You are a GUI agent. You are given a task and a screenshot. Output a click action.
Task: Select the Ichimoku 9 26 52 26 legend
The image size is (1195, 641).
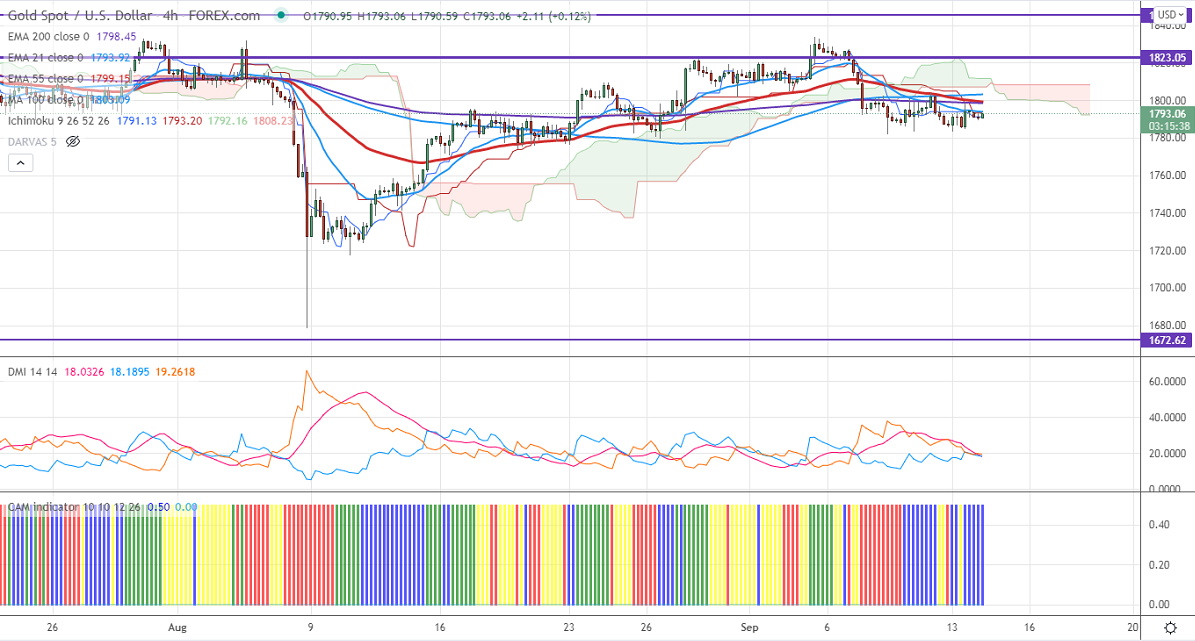59,120
